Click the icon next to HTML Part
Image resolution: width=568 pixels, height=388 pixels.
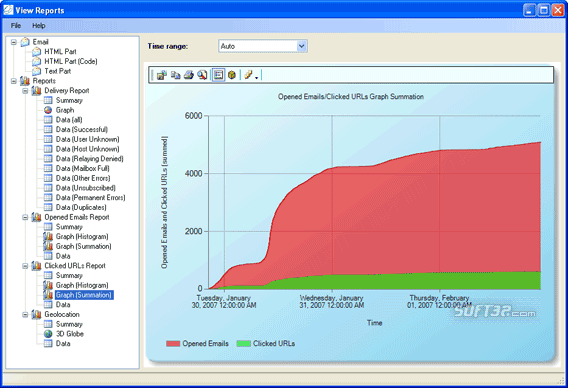click(x=37, y=51)
